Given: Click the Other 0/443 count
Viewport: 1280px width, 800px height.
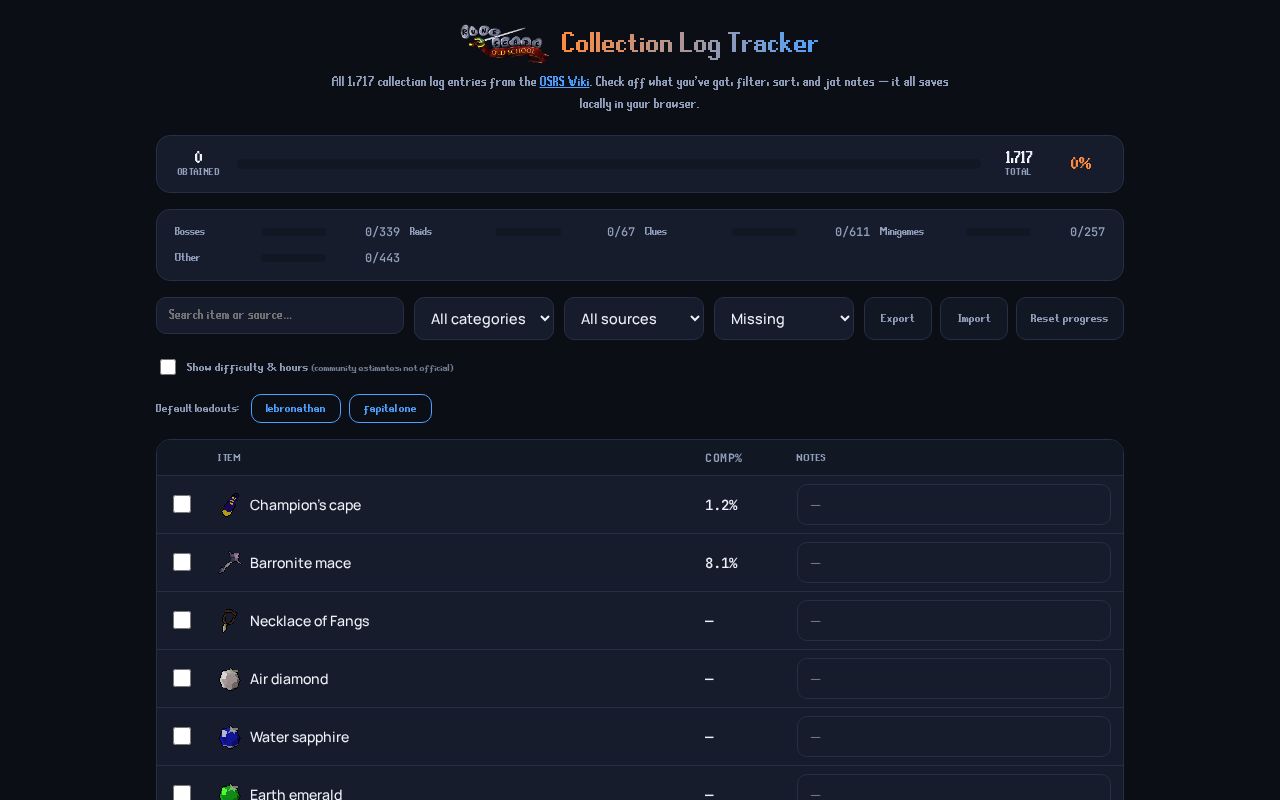Looking at the screenshot, I should tap(382, 258).
